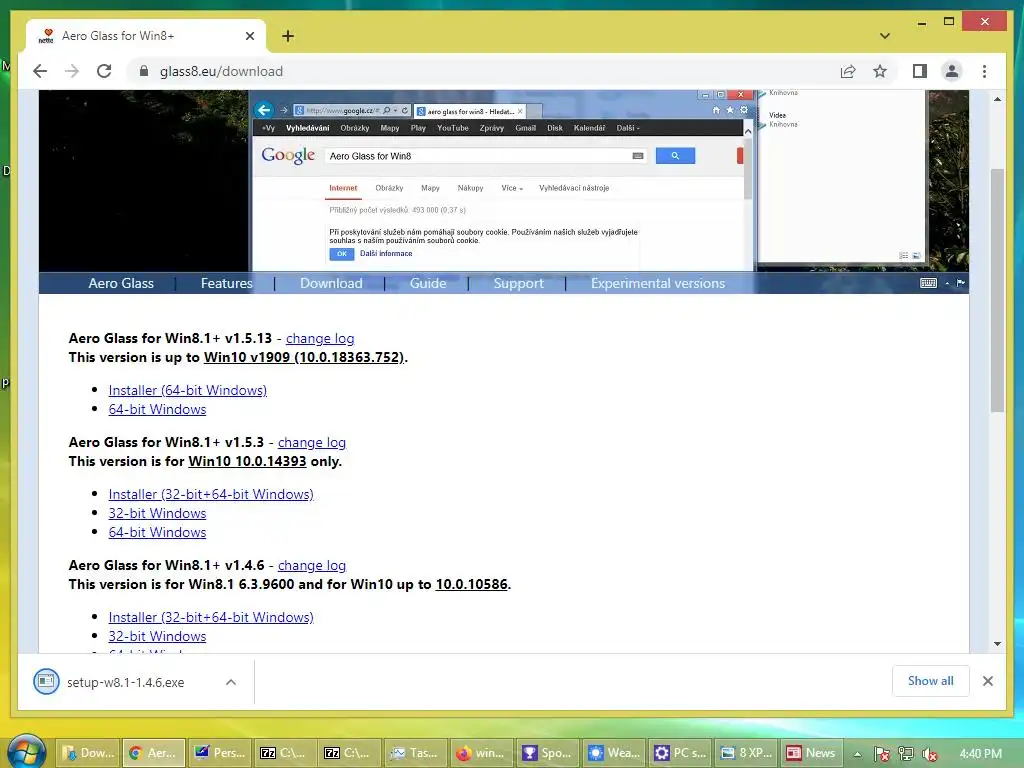Switch to Personalization taskbar item
This screenshot has width=1024, height=768.
point(220,753)
